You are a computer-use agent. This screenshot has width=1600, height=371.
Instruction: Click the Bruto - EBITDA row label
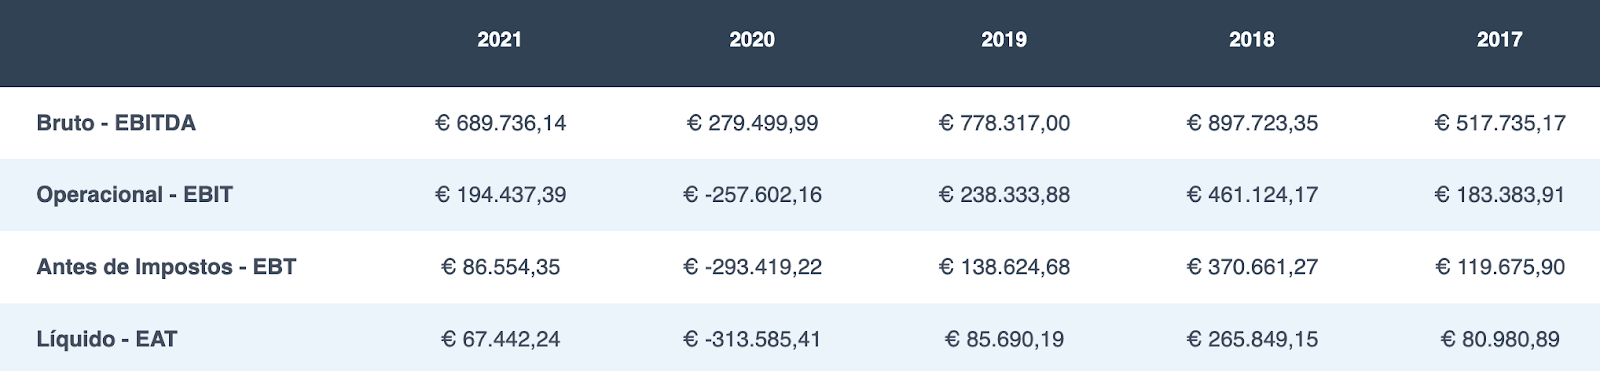pyautogui.click(x=116, y=123)
